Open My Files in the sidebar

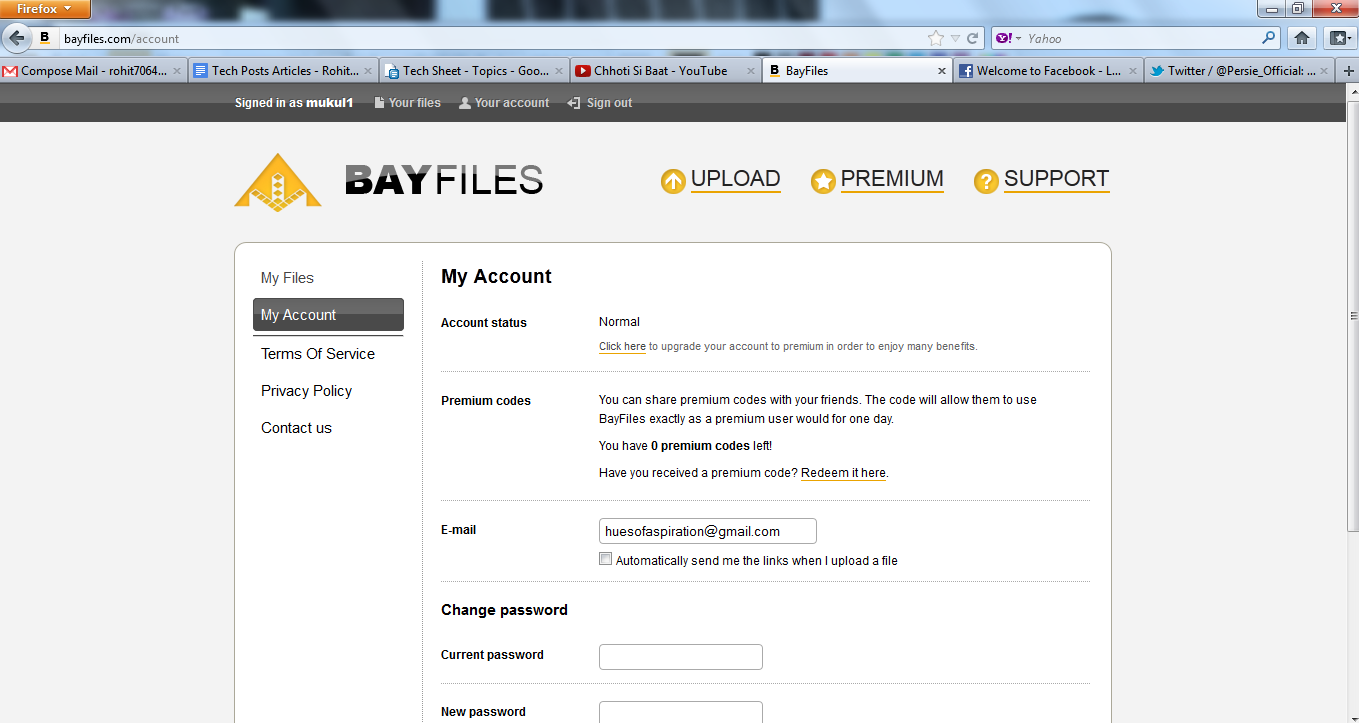(287, 278)
